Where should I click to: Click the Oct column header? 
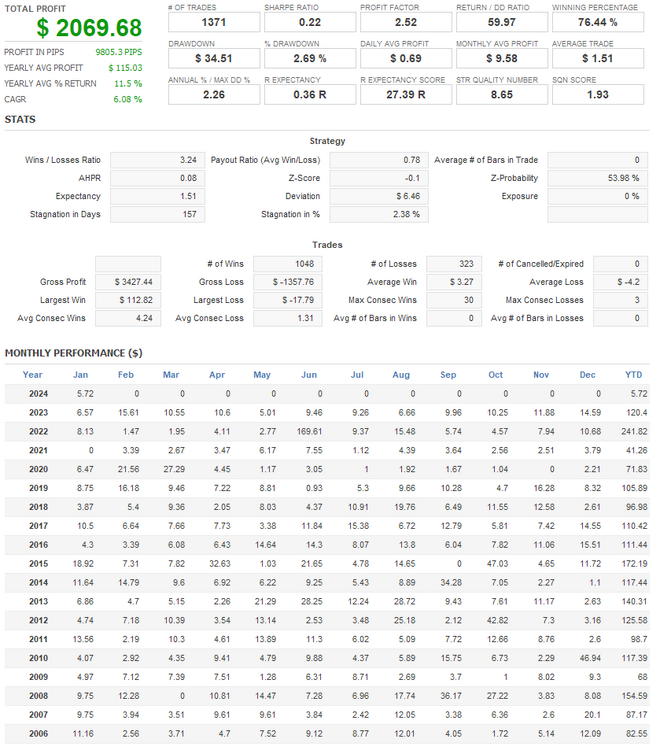tap(495, 375)
